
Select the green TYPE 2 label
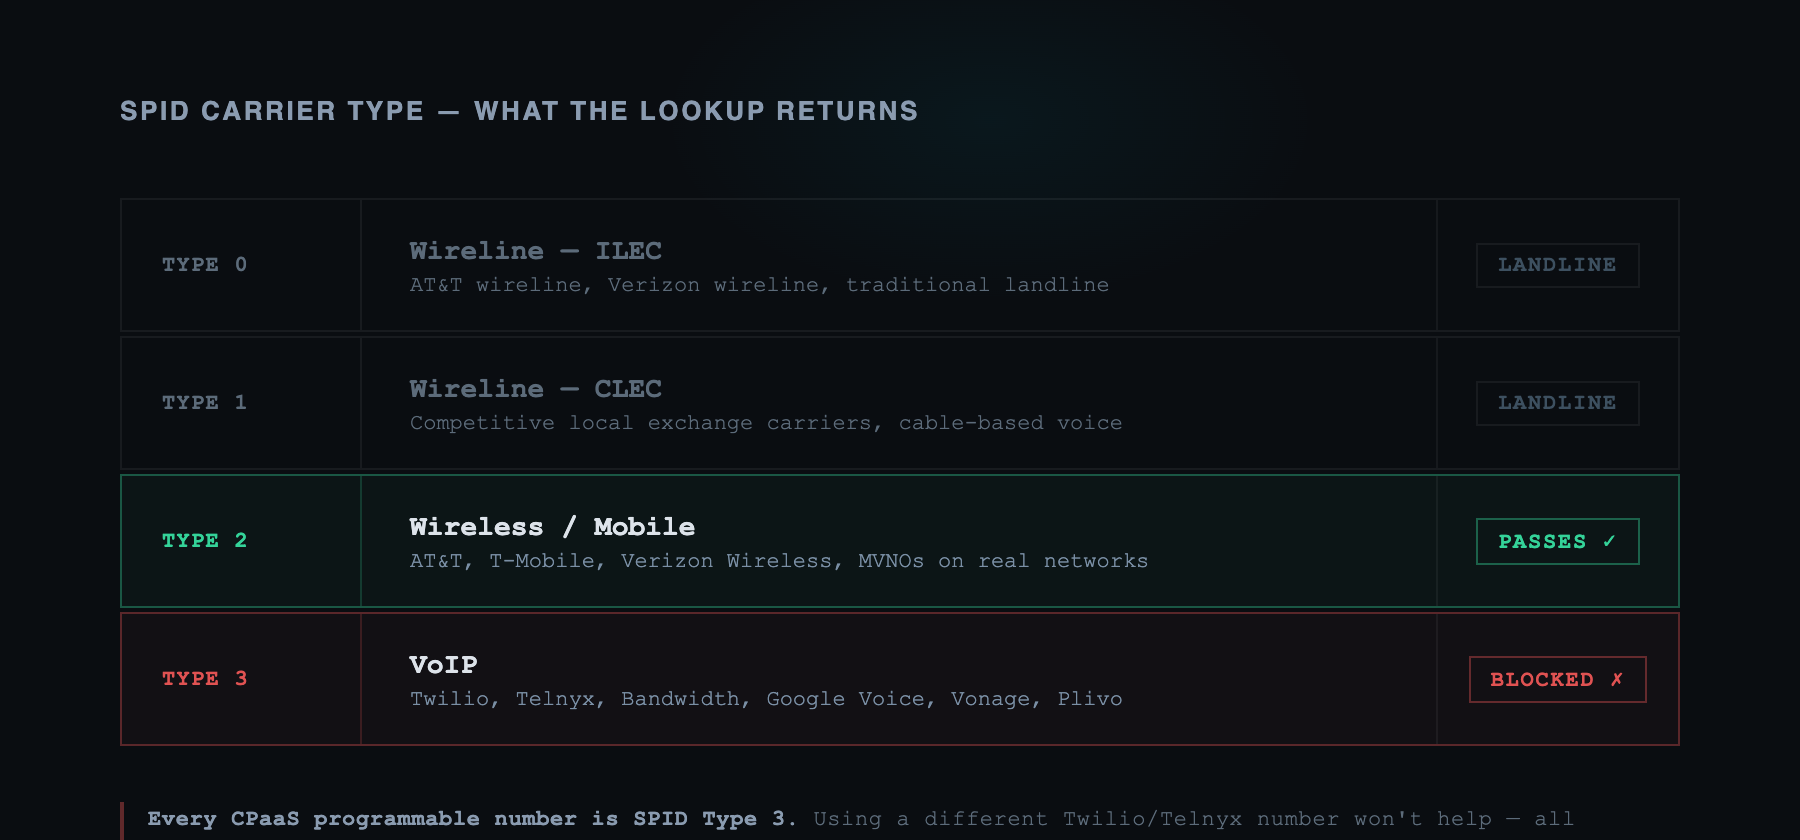(x=204, y=541)
